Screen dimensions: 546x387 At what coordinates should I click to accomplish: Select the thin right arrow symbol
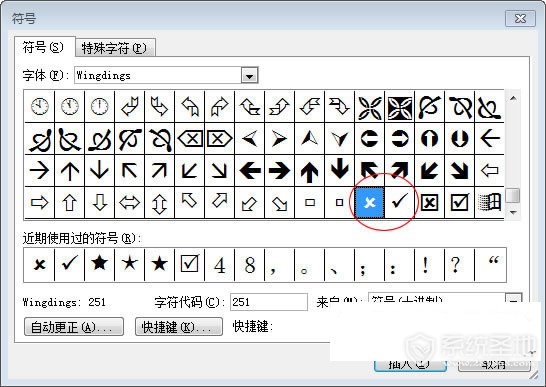pos(40,171)
